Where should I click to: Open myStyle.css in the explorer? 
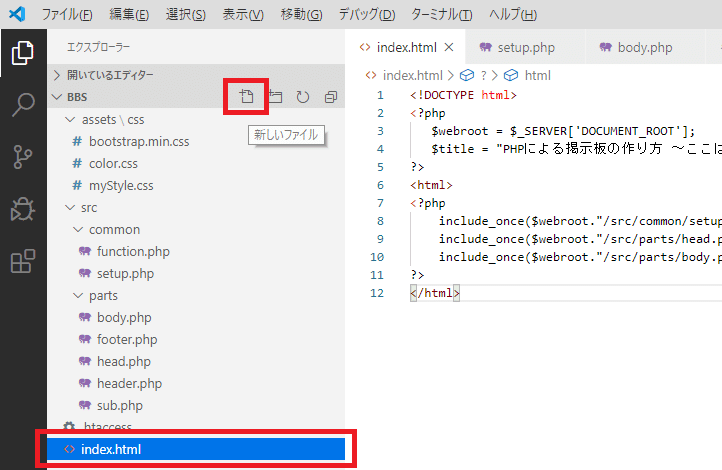pyautogui.click(x=196, y=185)
